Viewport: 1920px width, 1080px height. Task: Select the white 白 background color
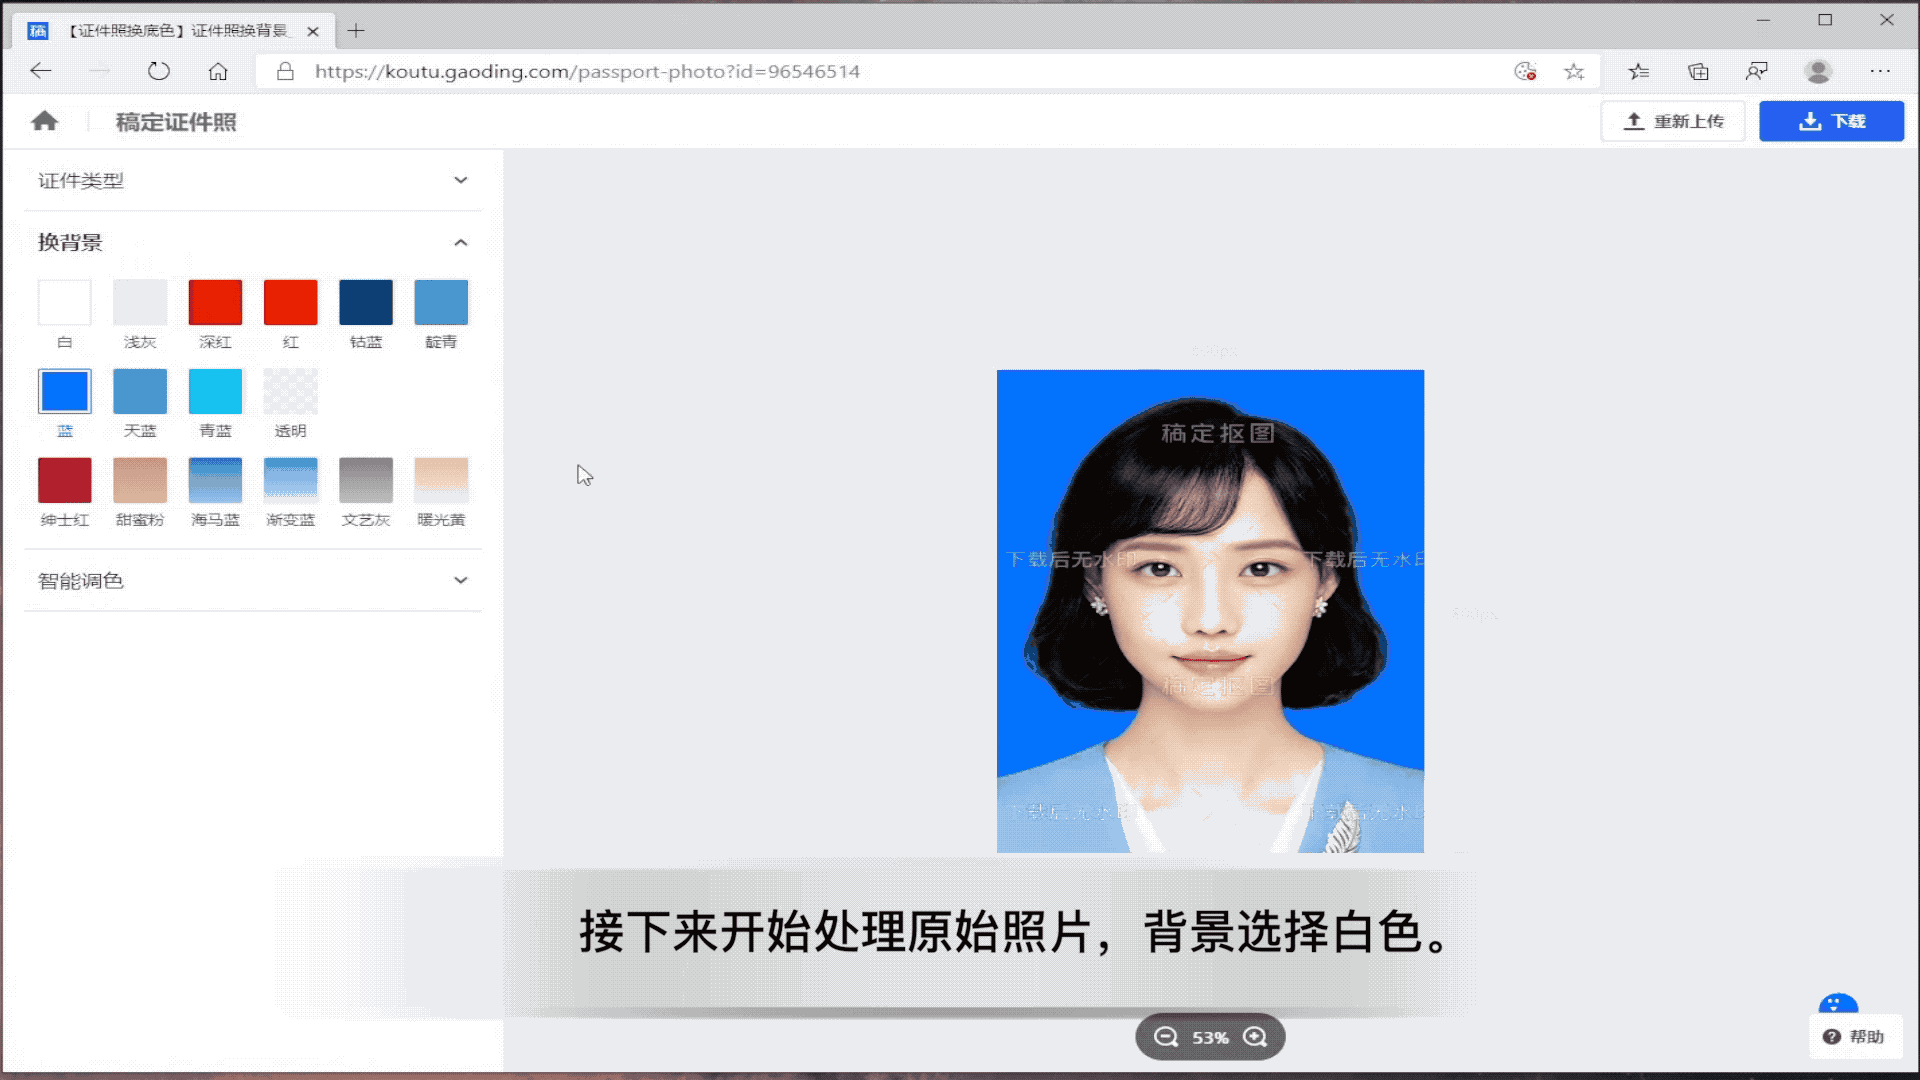pos(64,301)
